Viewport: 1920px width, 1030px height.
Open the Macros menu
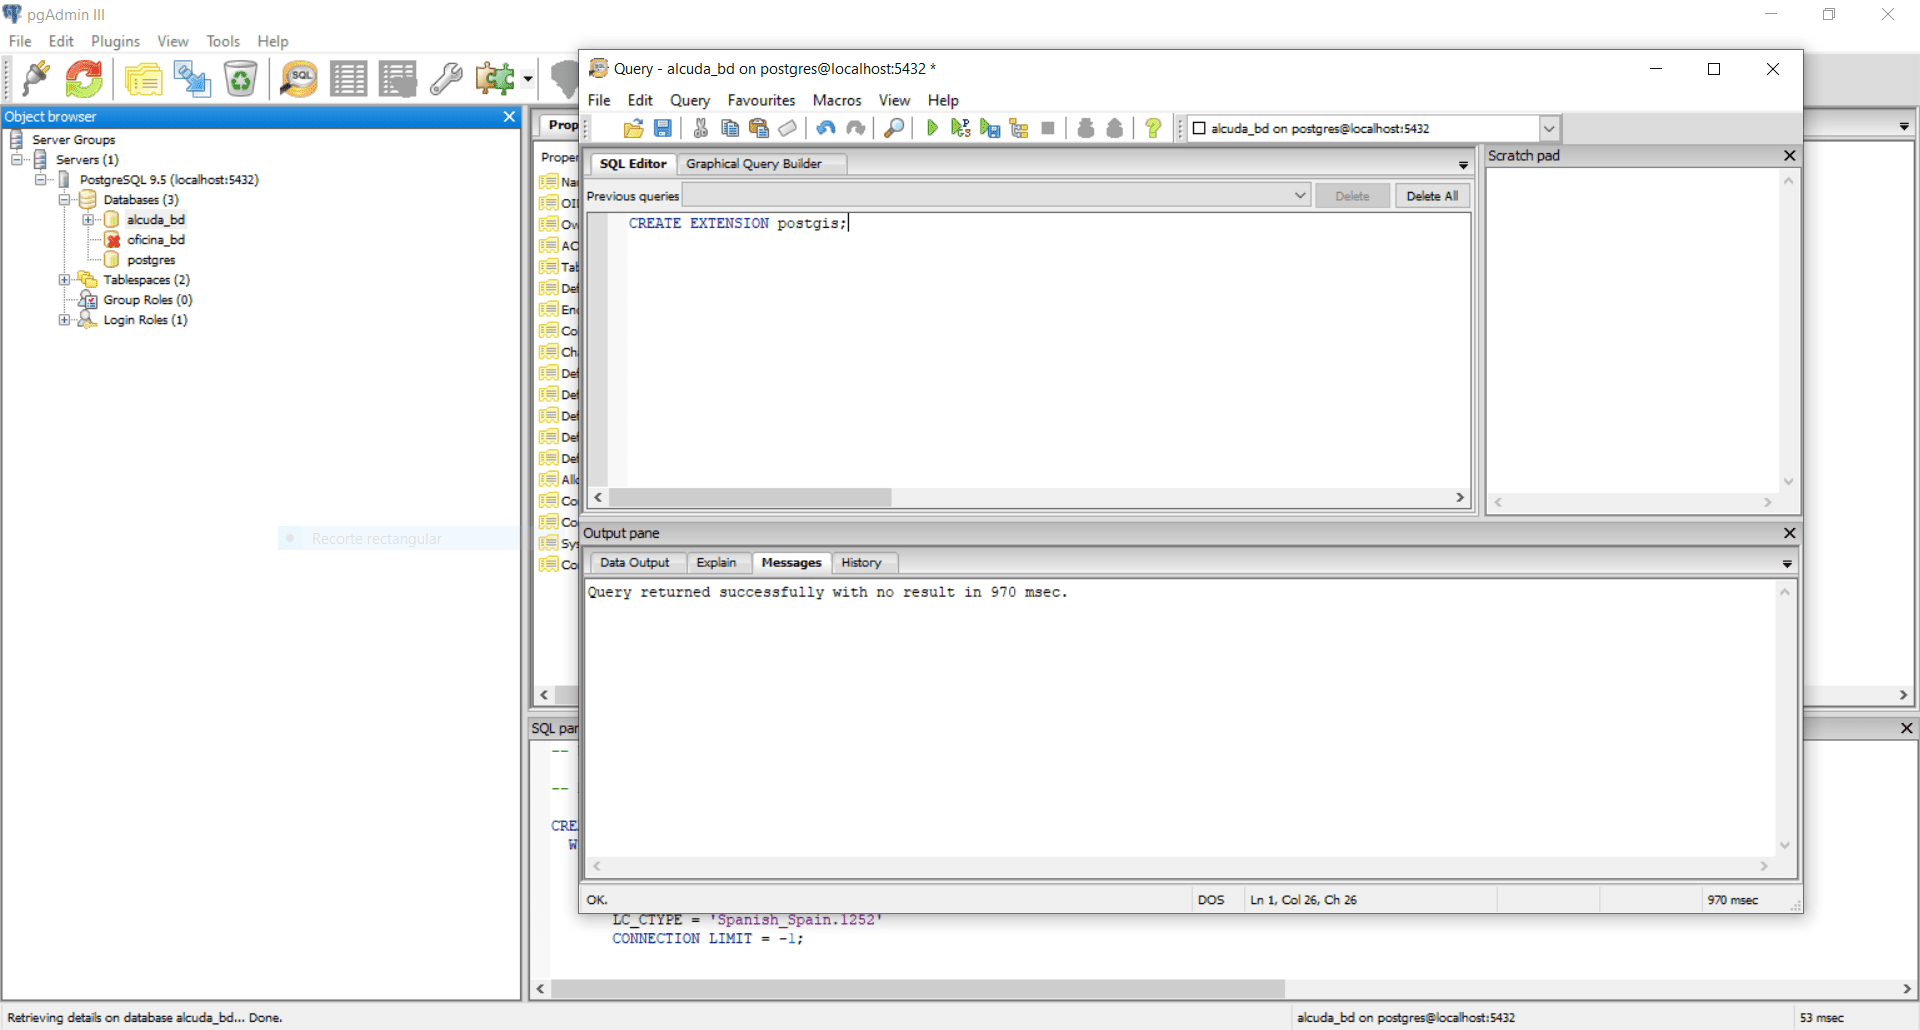pyautogui.click(x=836, y=100)
